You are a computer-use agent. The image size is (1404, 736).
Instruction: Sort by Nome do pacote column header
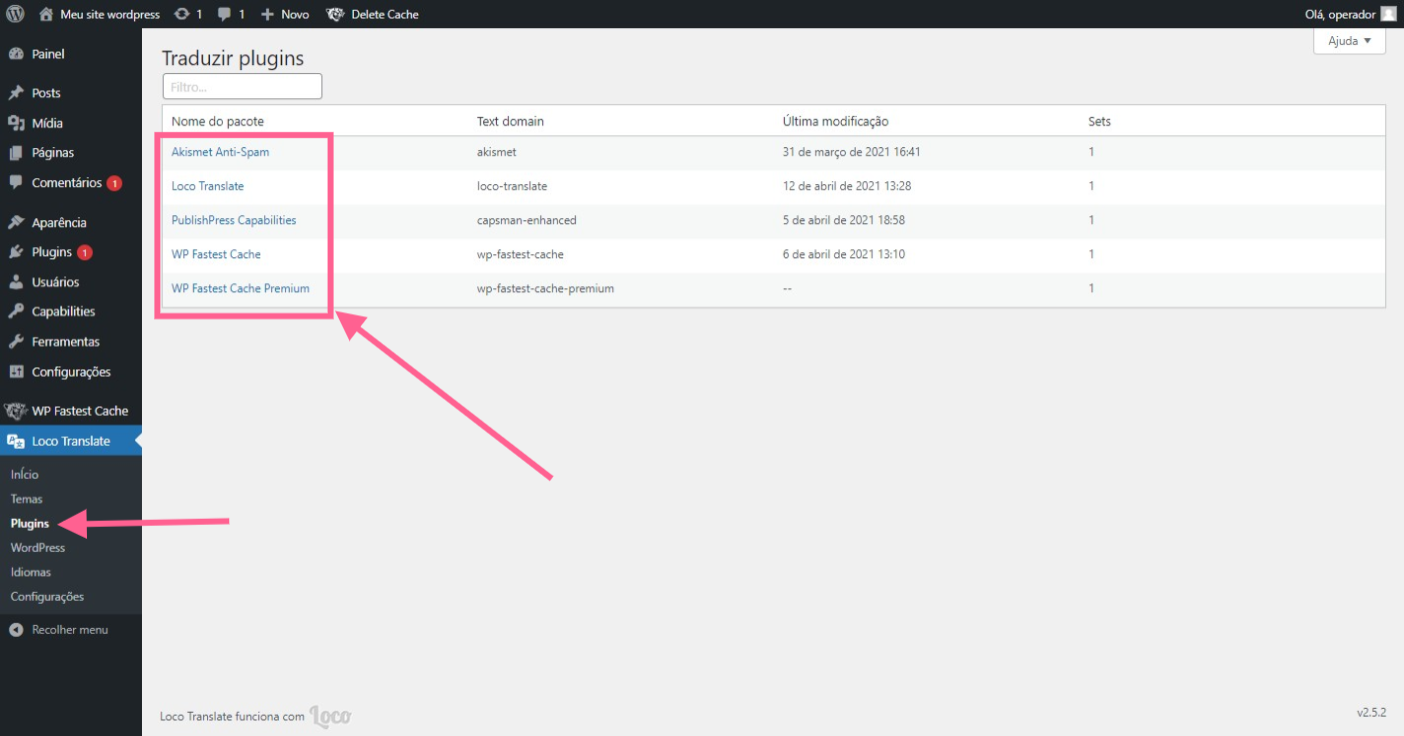(x=217, y=122)
